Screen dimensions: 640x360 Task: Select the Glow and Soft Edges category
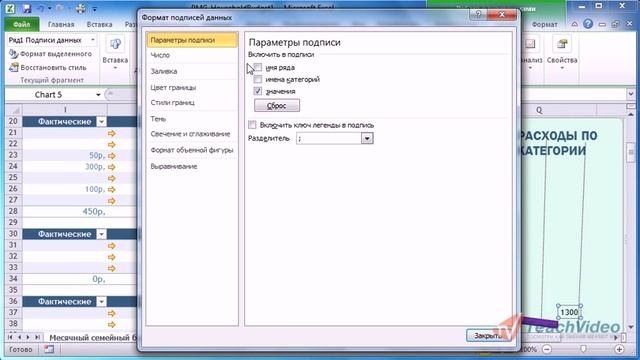click(x=192, y=134)
